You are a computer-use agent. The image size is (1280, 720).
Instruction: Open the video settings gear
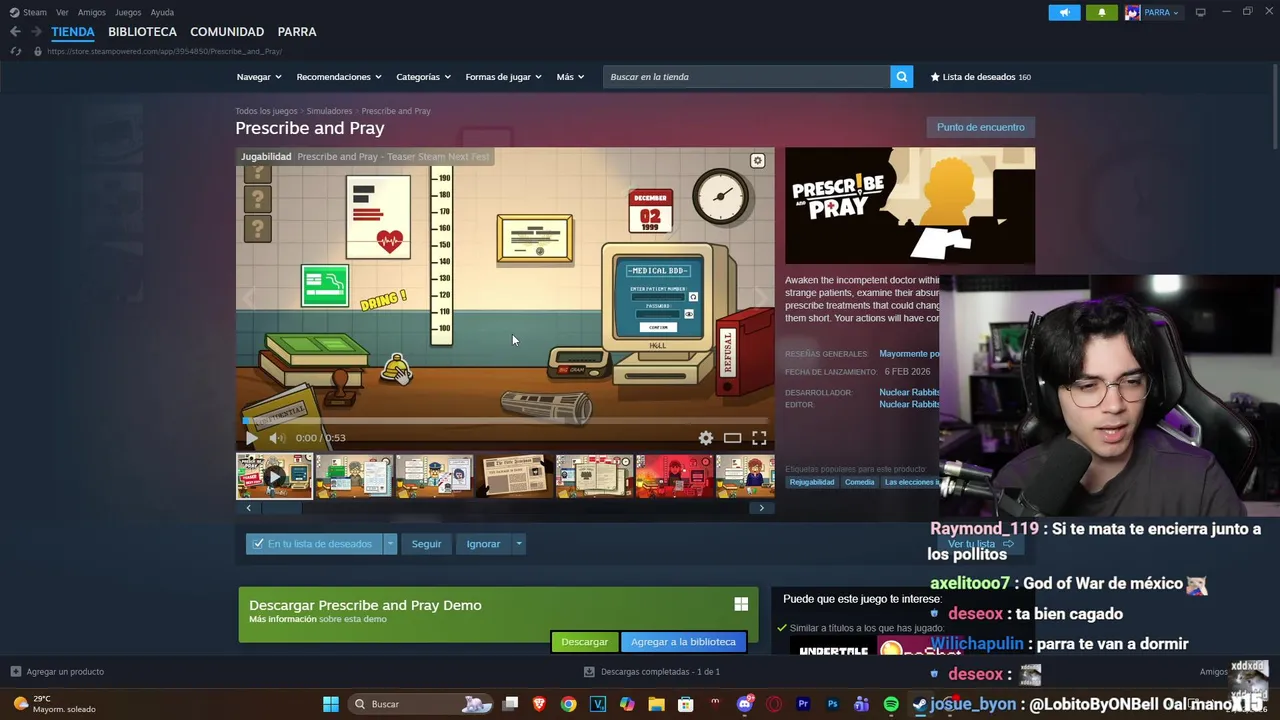point(706,438)
